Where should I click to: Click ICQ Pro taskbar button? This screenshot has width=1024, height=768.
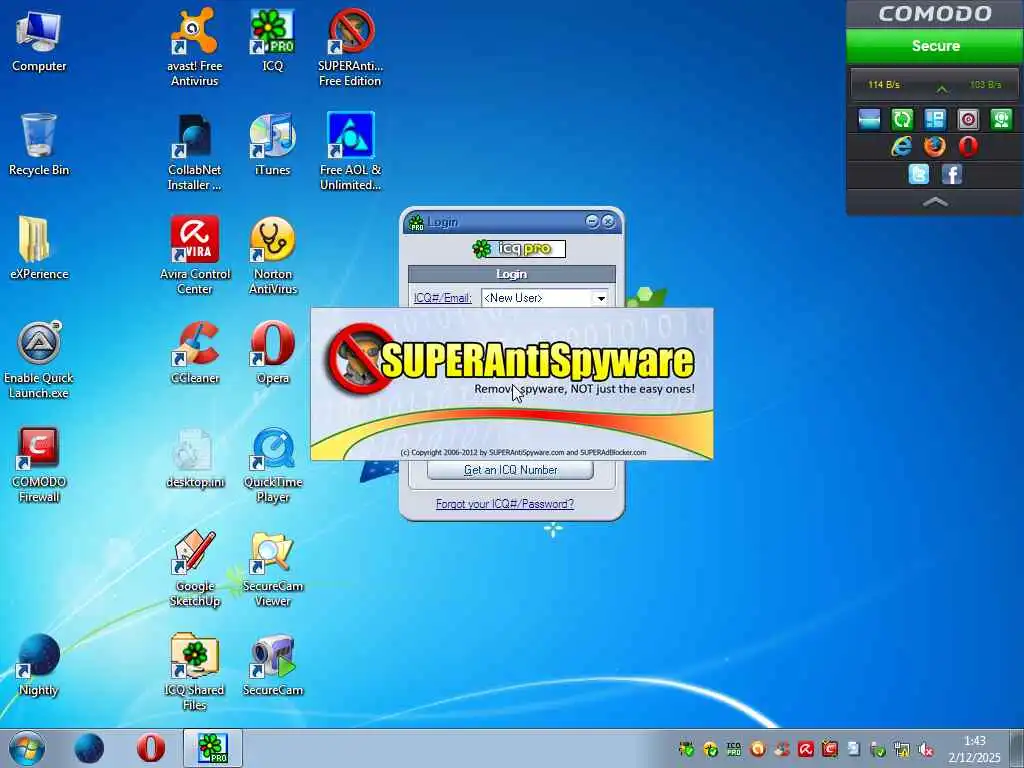pyautogui.click(x=213, y=748)
